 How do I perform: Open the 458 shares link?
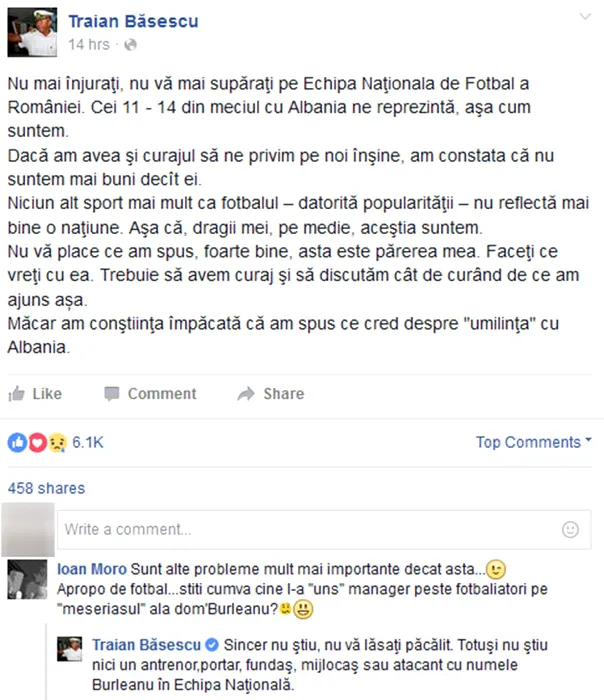[46, 488]
